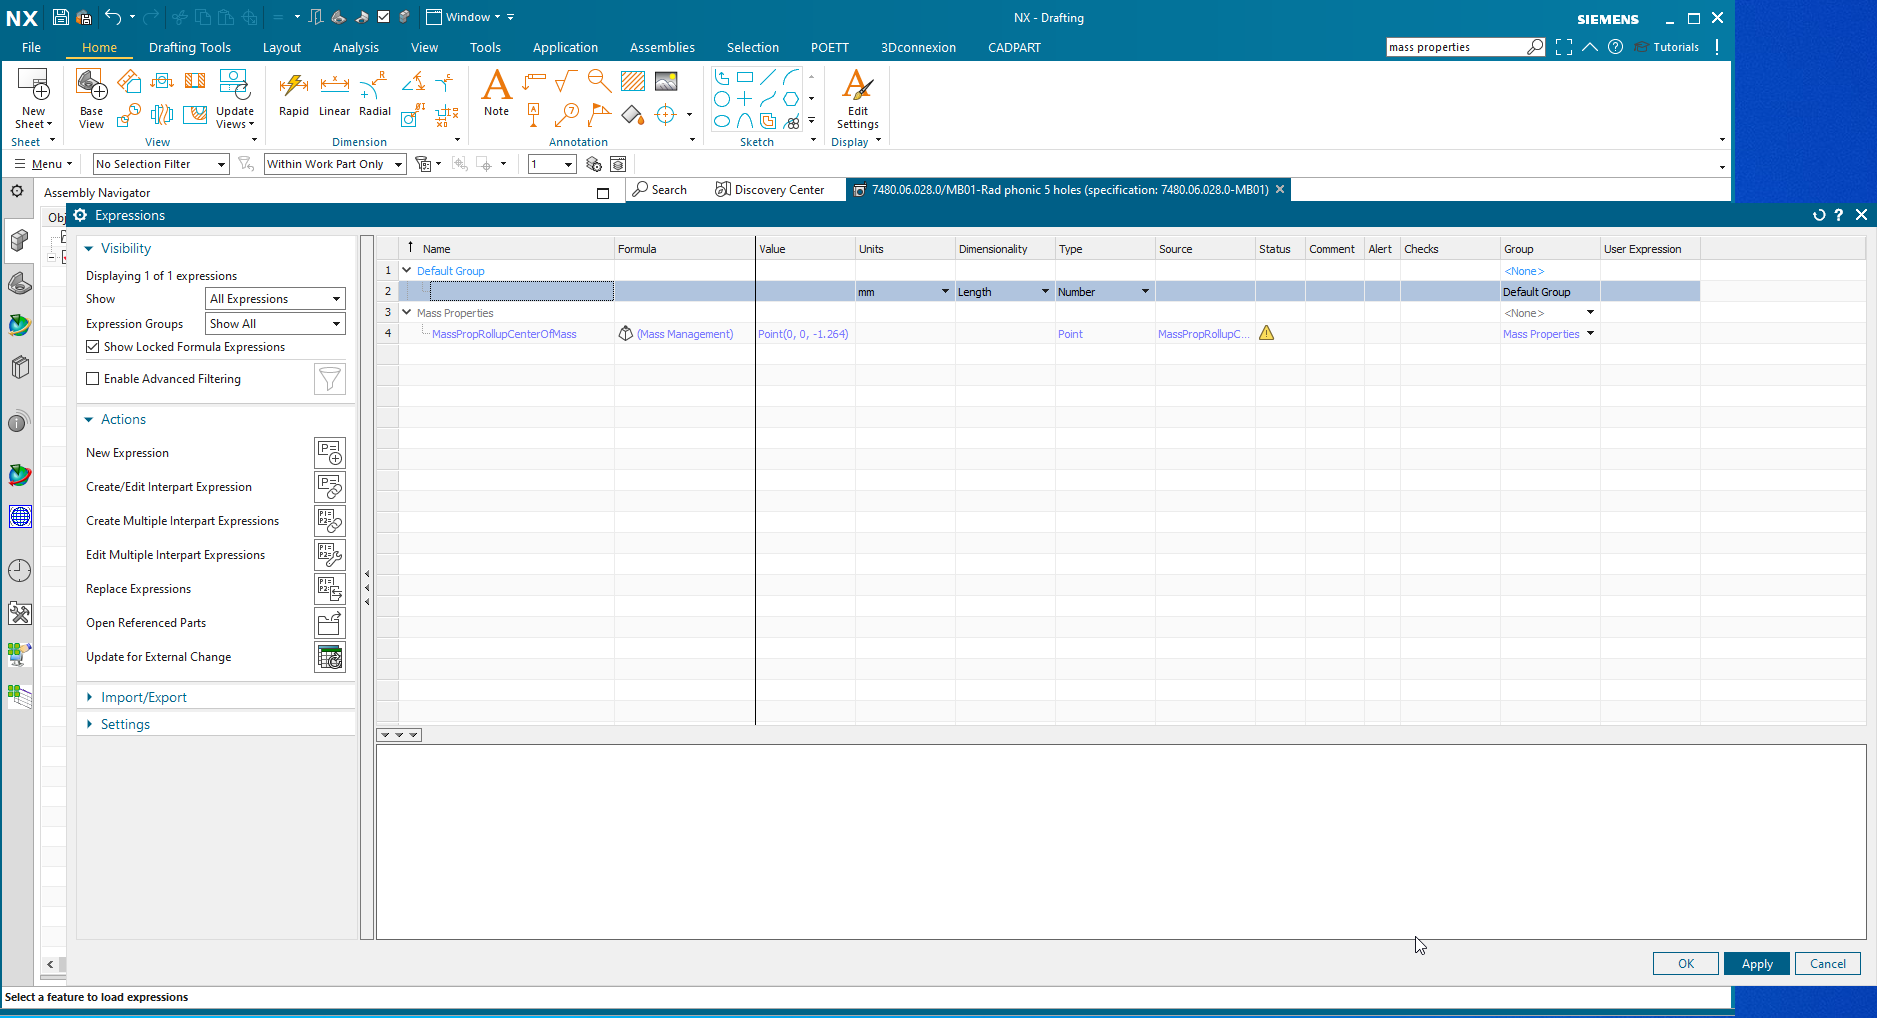Image resolution: width=1877 pixels, height=1018 pixels.
Task: Open the Within Work Part Only dropdown
Action: 335,164
